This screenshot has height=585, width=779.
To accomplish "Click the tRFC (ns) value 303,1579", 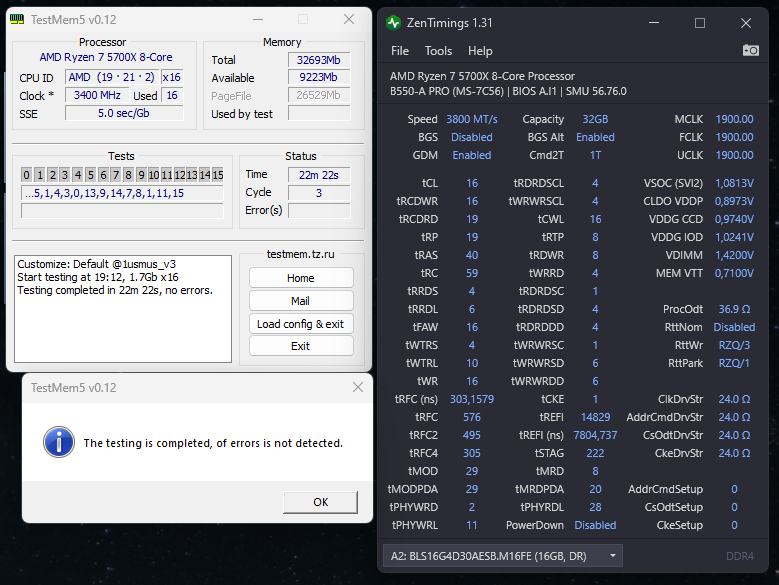I will (x=472, y=399).
